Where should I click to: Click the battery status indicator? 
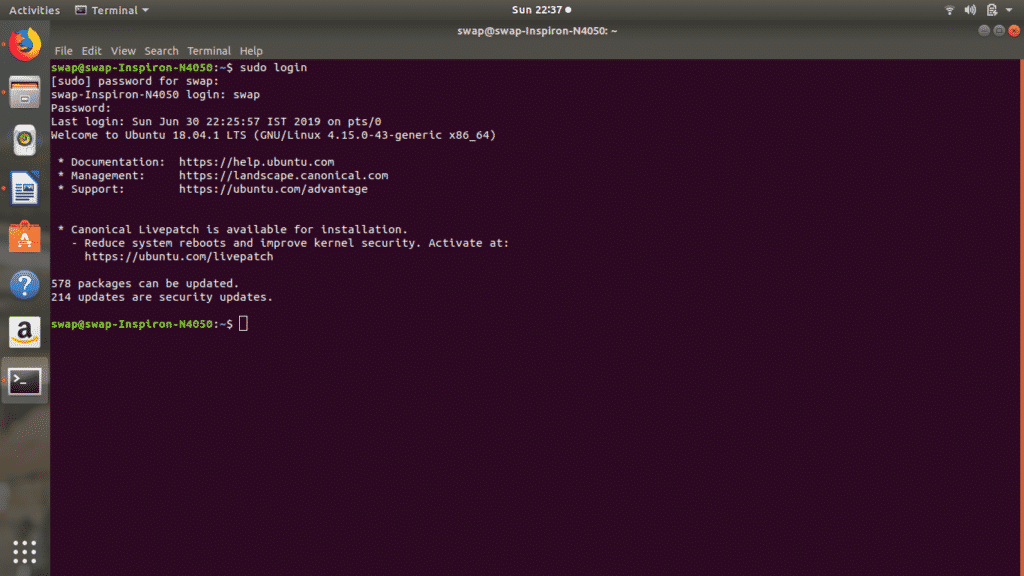click(x=991, y=10)
